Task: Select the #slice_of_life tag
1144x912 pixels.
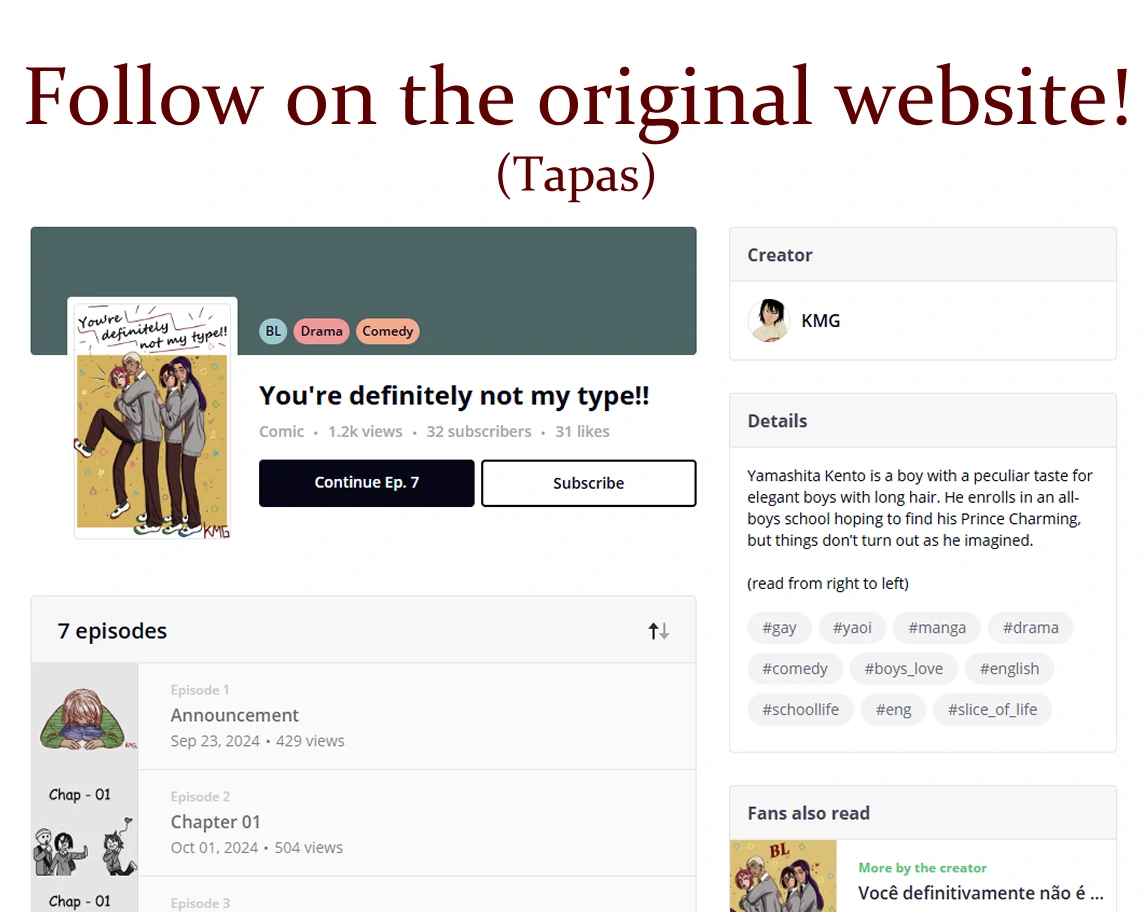Action: [992, 709]
